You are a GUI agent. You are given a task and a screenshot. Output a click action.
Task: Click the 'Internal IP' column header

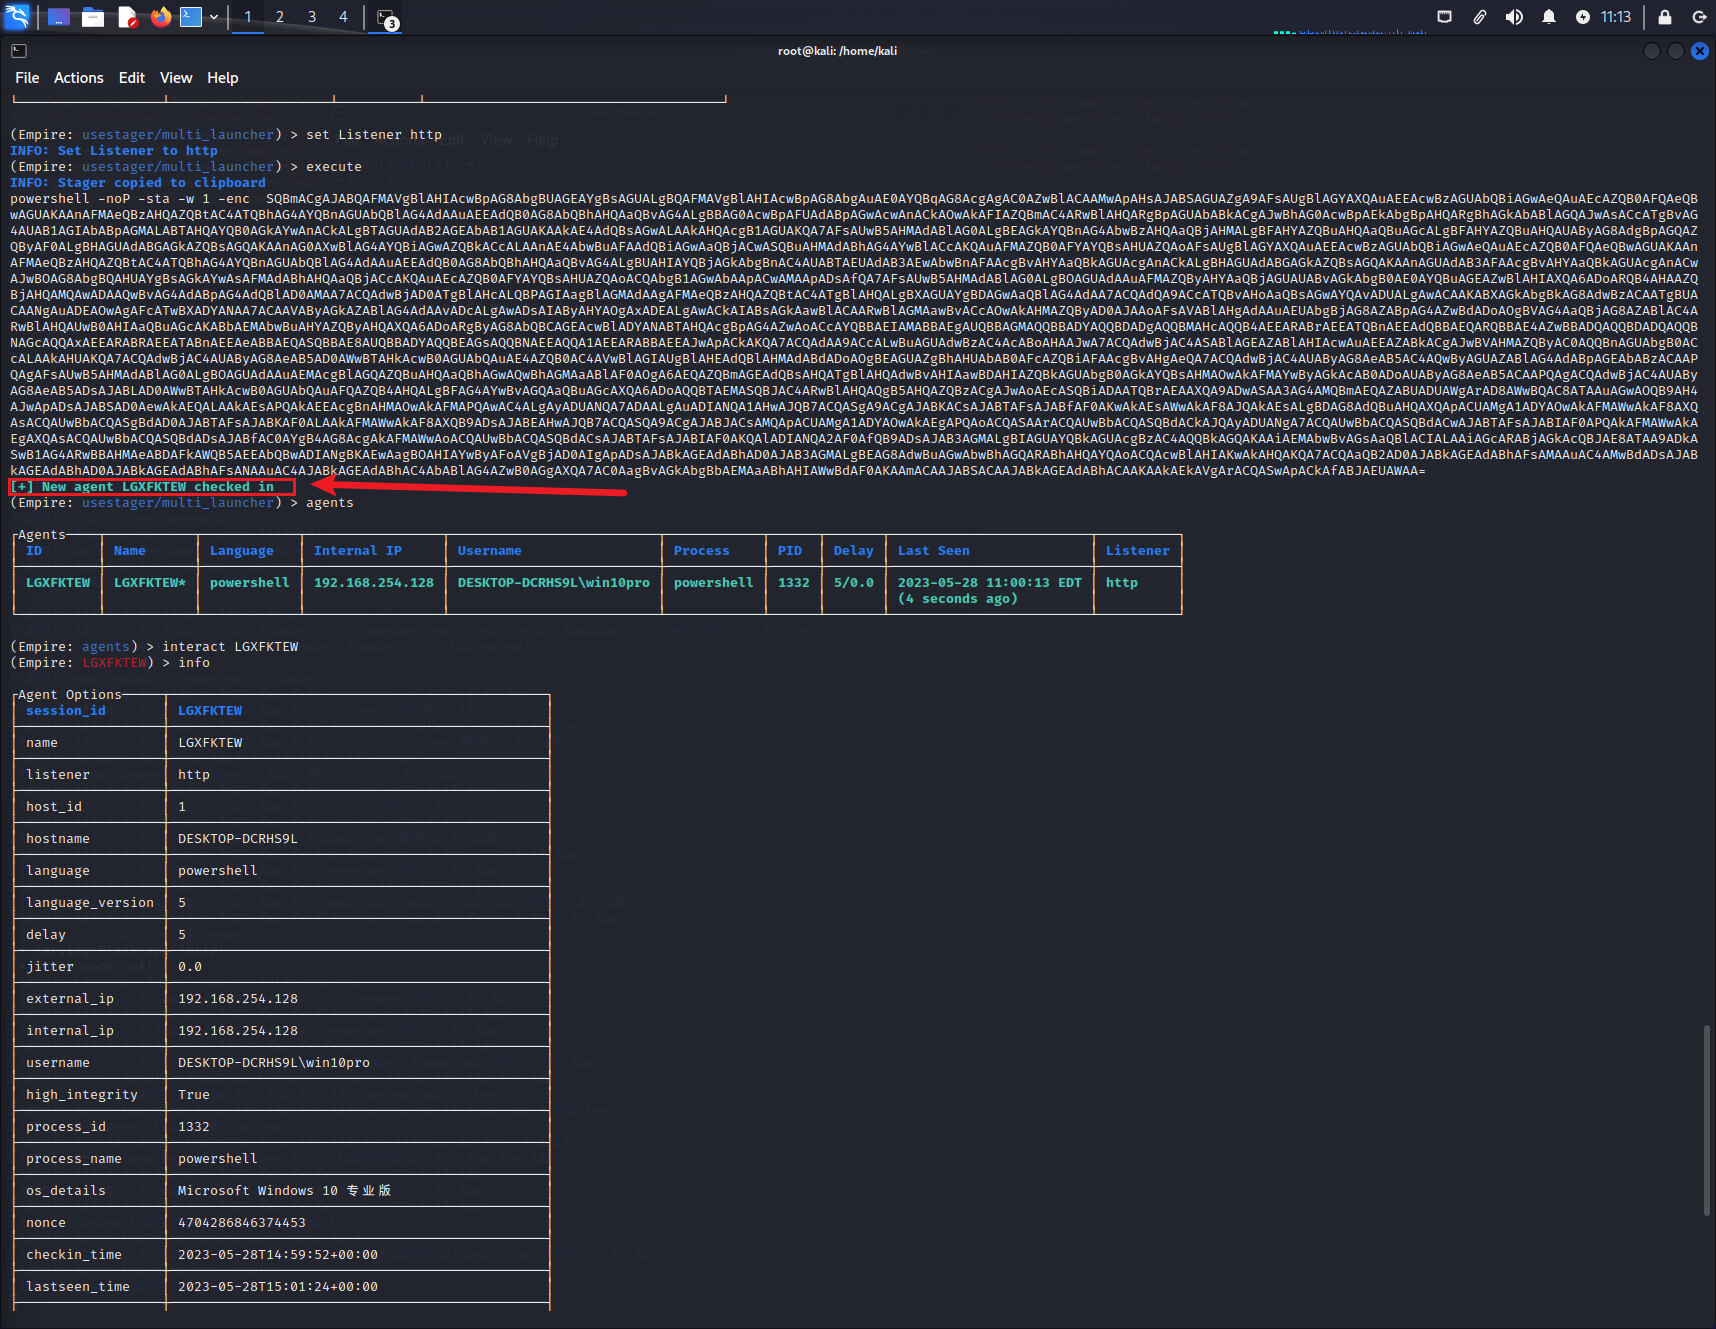coord(358,551)
